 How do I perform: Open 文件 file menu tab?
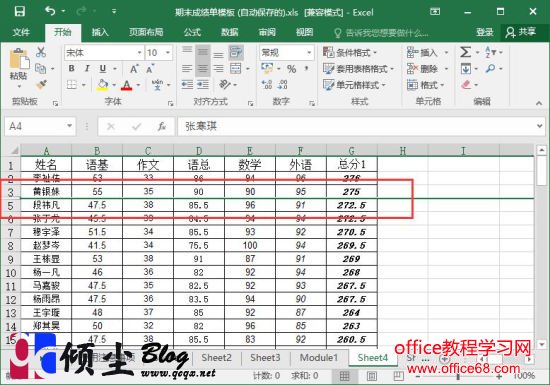21,33
